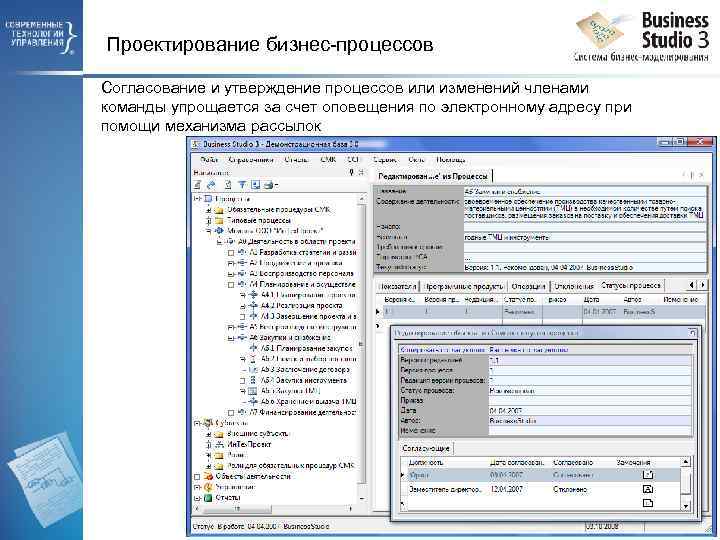
Task: Click the A6.3 Заключение договора process icon
Action: pyautogui.click(x=253, y=370)
